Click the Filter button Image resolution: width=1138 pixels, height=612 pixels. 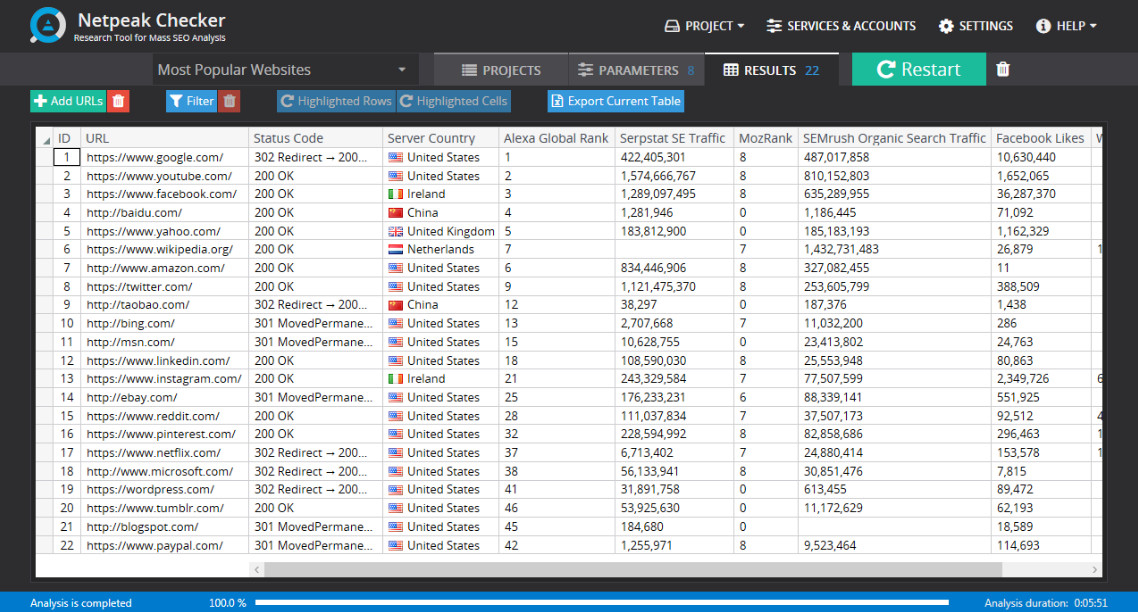pos(192,101)
